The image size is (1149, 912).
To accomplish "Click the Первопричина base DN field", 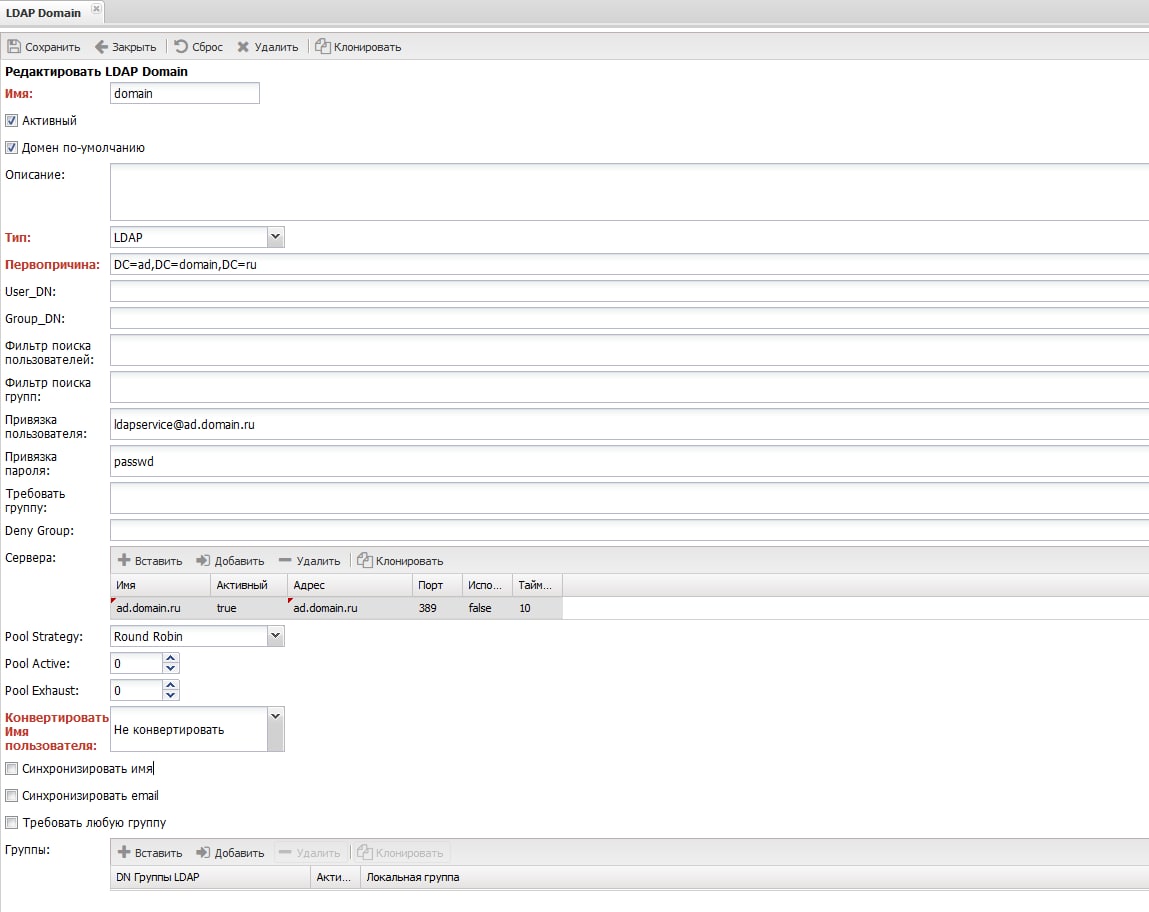I will point(629,264).
